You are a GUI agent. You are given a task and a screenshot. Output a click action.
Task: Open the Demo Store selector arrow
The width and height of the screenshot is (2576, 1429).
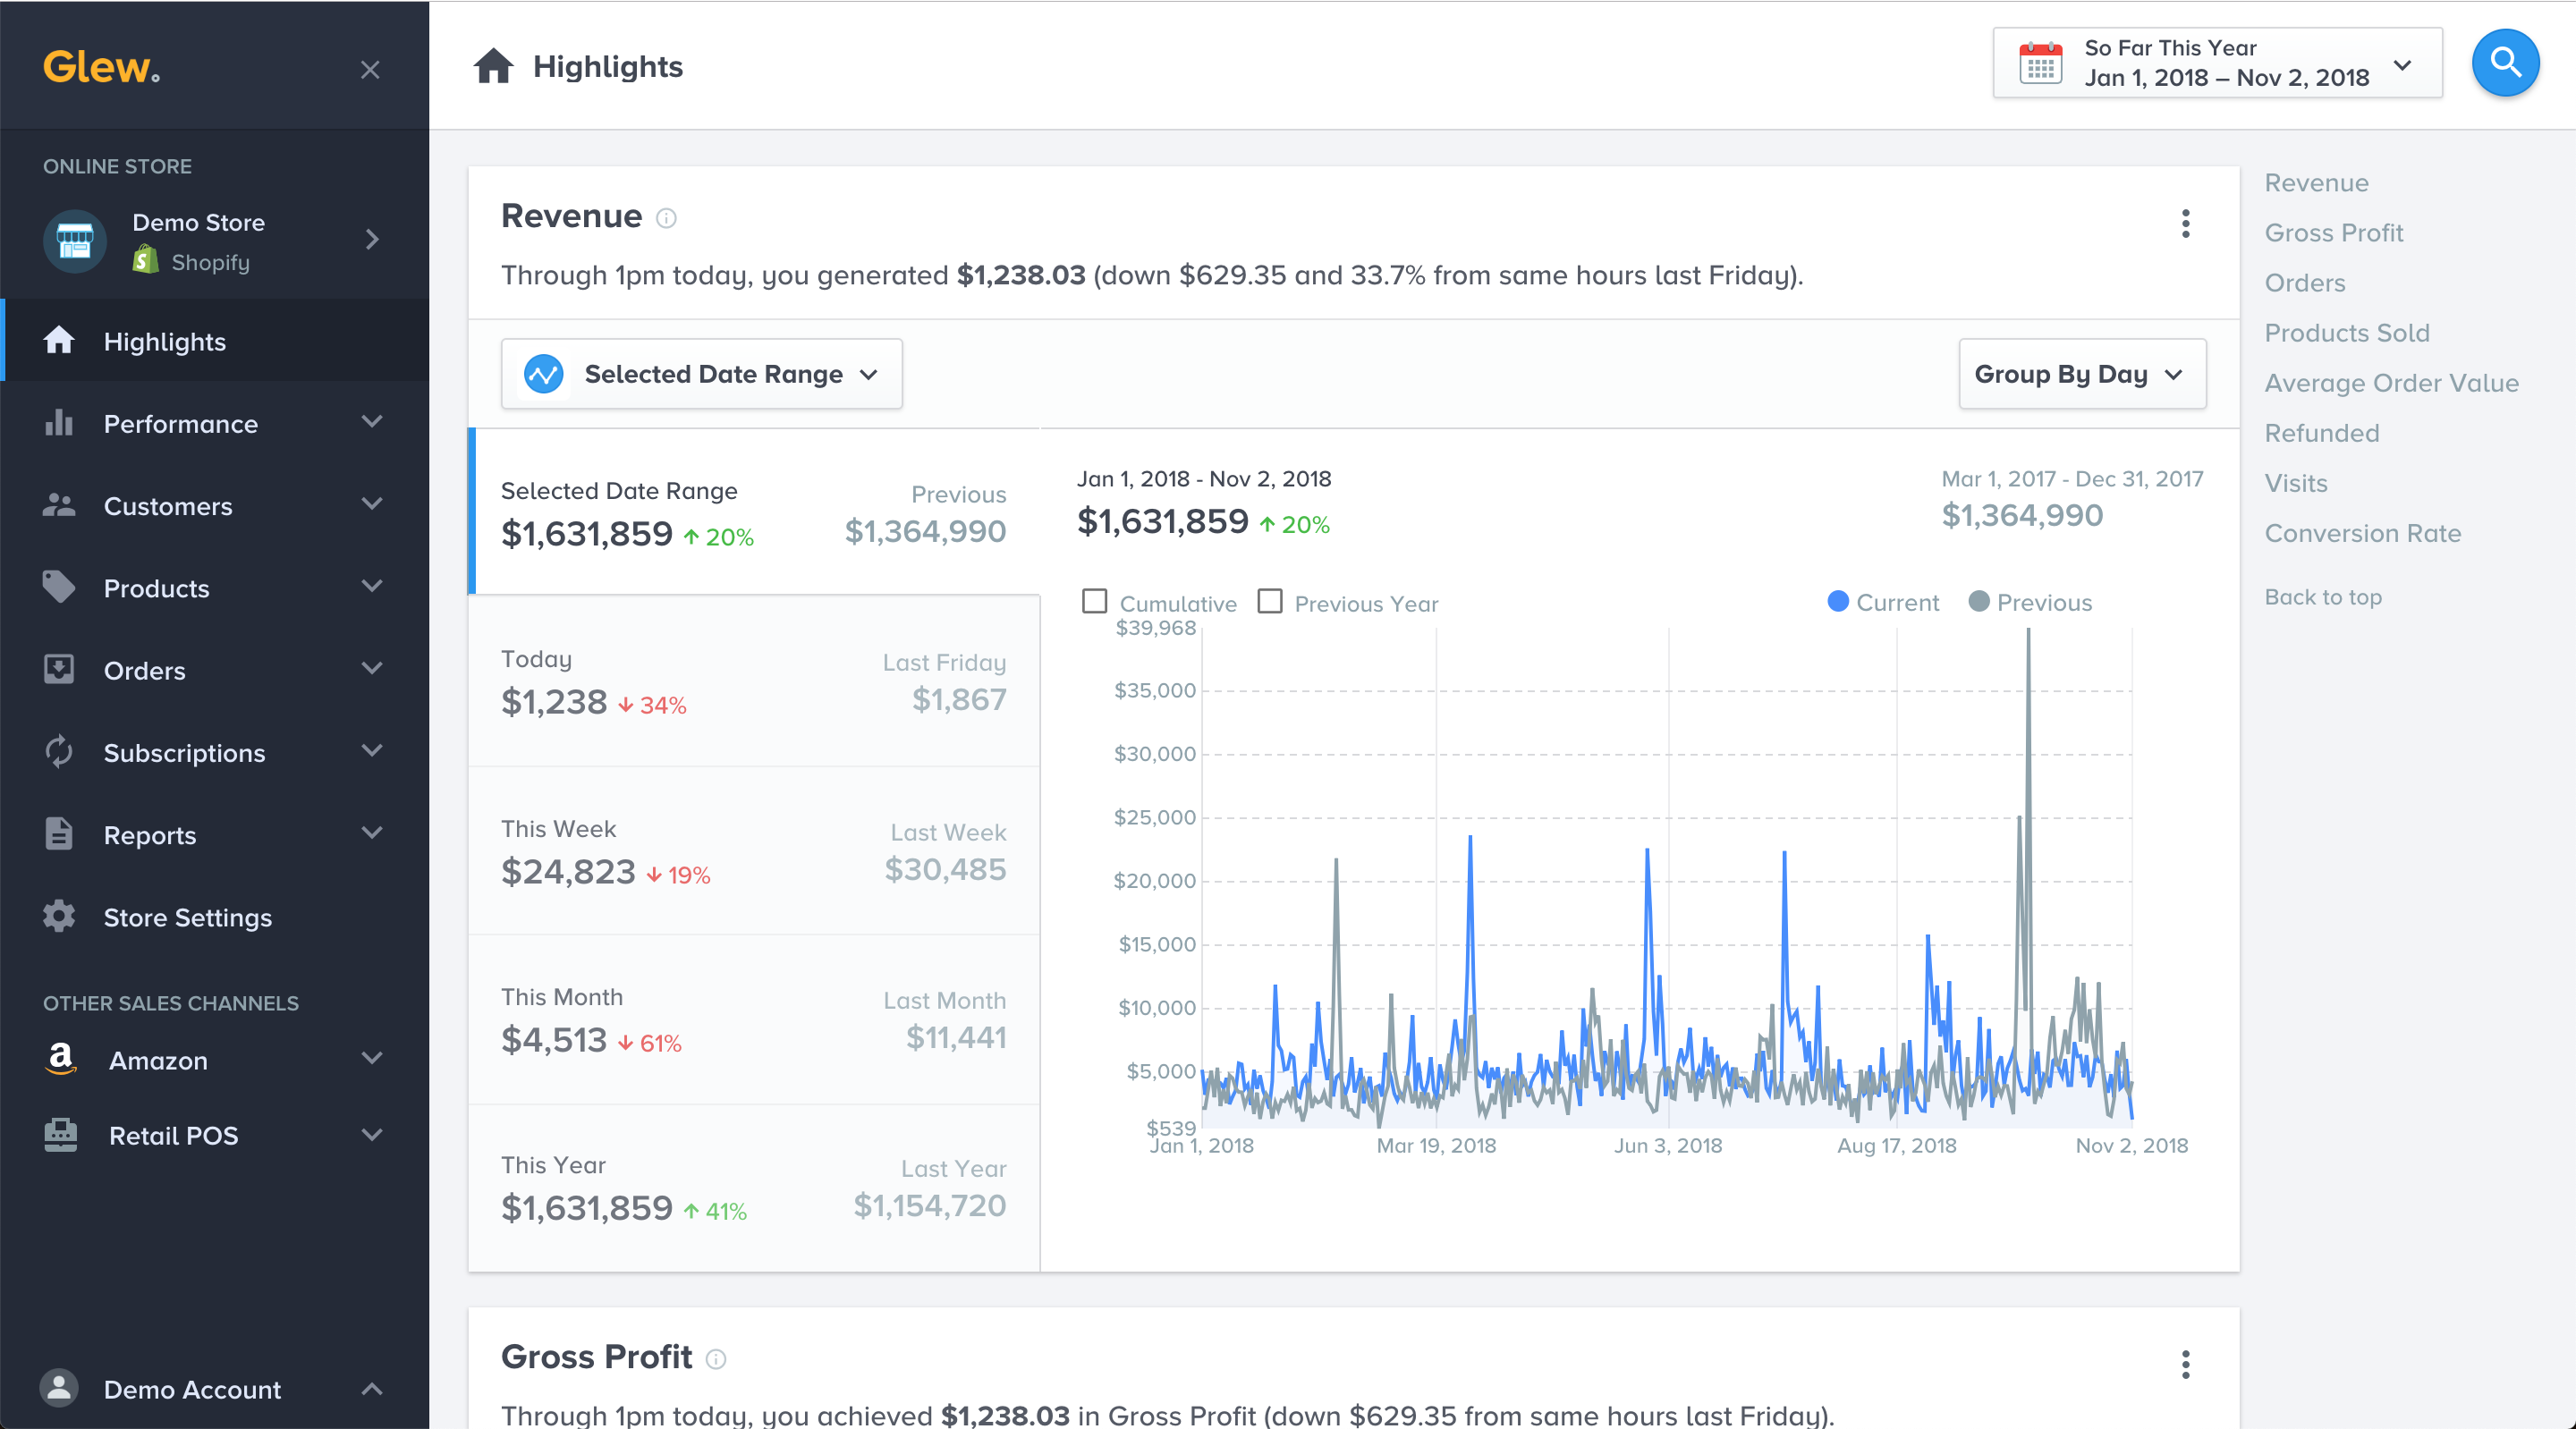click(x=371, y=239)
